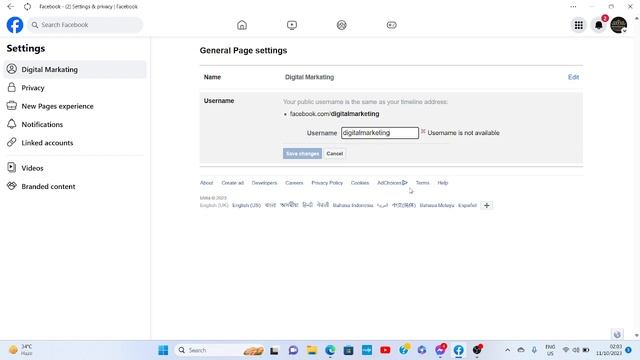Click the Name row label
This screenshot has width=640, height=360.
coord(212,77)
